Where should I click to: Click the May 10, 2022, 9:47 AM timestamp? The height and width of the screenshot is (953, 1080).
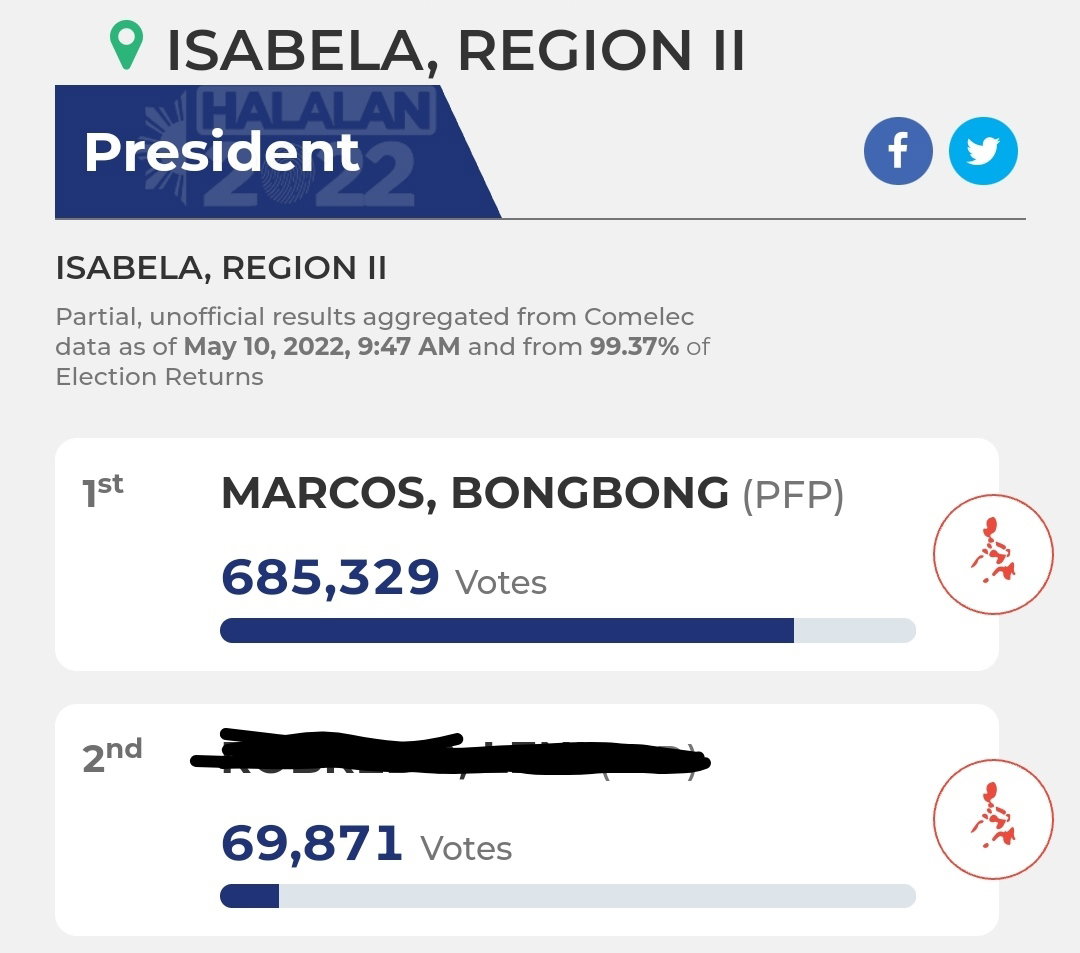point(322,346)
